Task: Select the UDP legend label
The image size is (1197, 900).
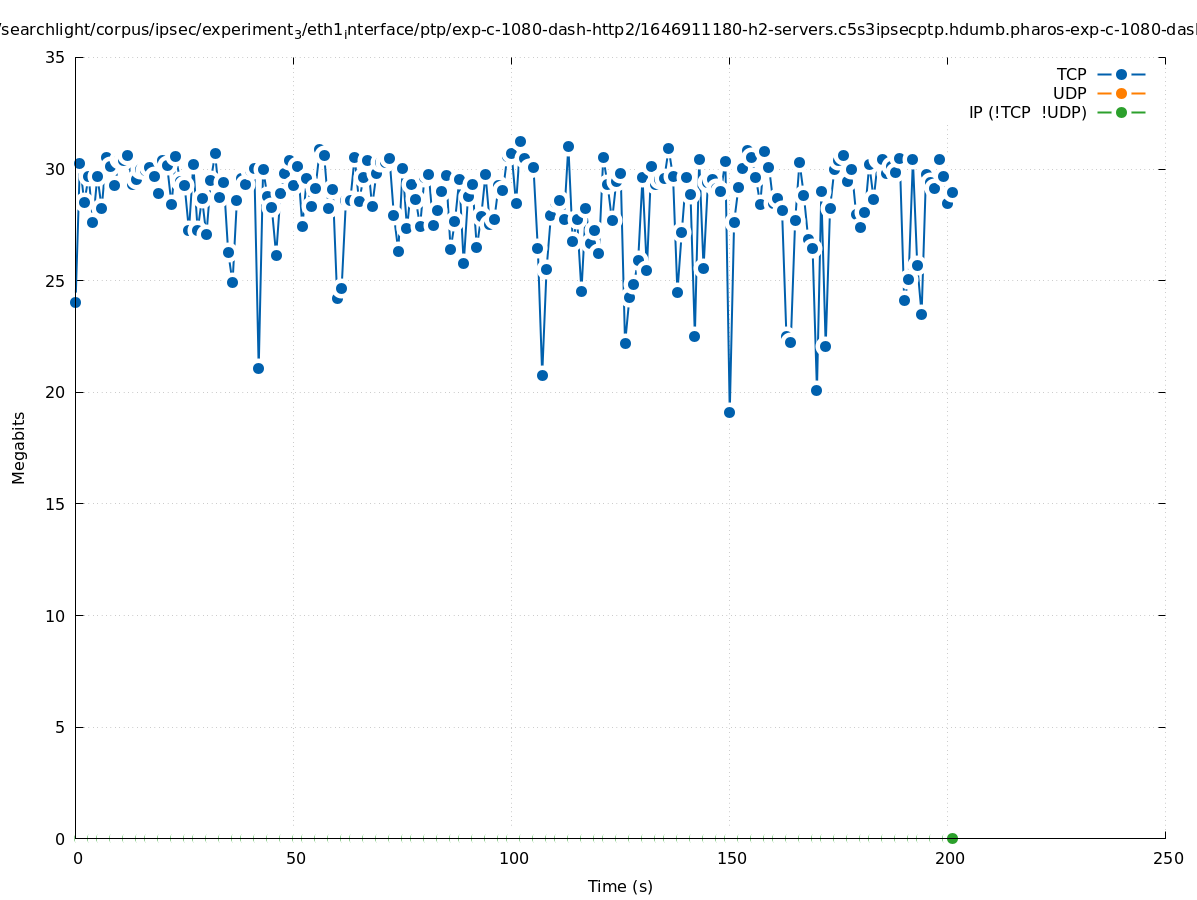Action: (1069, 93)
